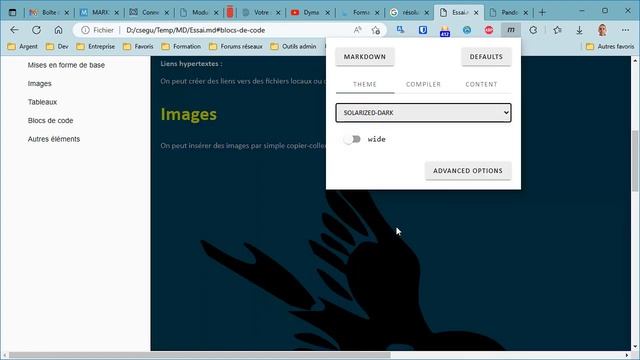The image size is (640, 360).
Task: Open the Entreprise bookmarks folder
Action: point(96,47)
